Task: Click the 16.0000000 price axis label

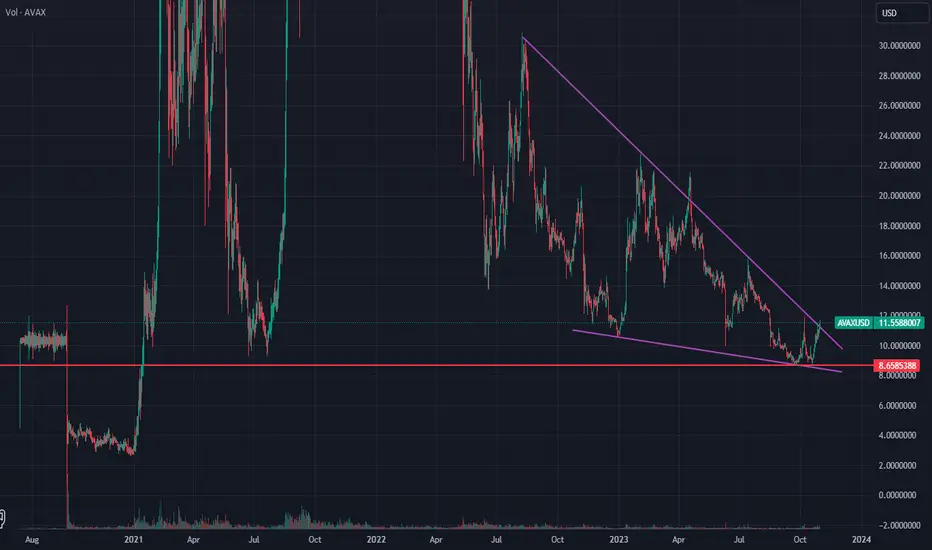Action: [x=899, y=256]
